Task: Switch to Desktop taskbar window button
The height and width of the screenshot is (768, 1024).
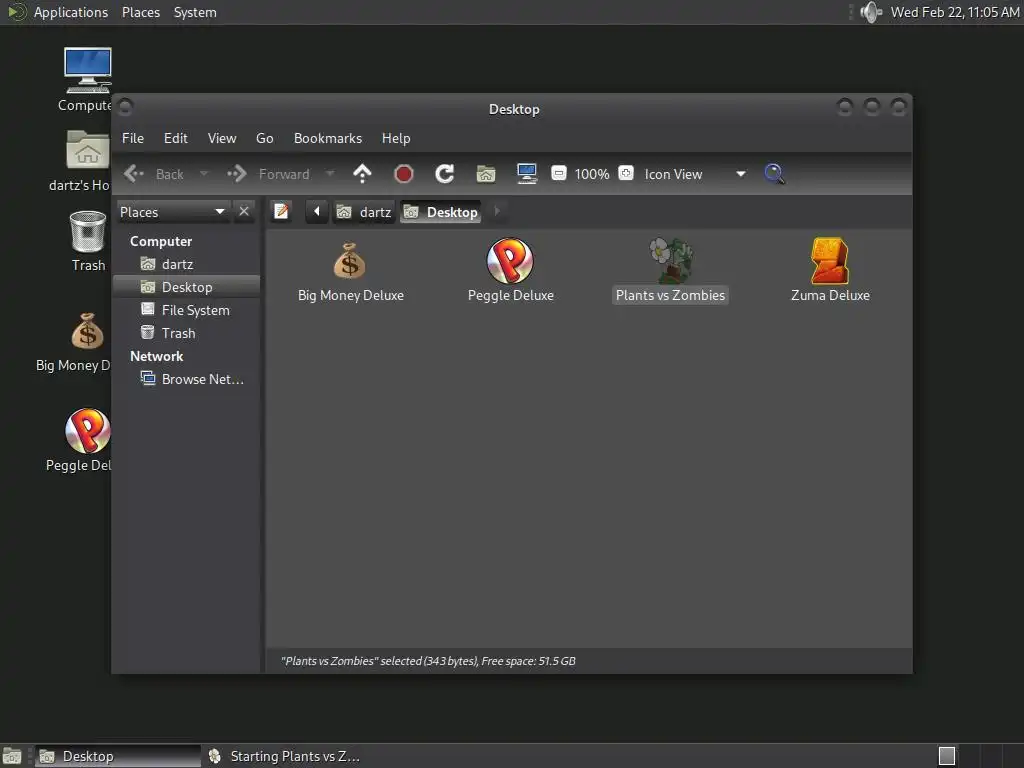Action: click(118, 756)
